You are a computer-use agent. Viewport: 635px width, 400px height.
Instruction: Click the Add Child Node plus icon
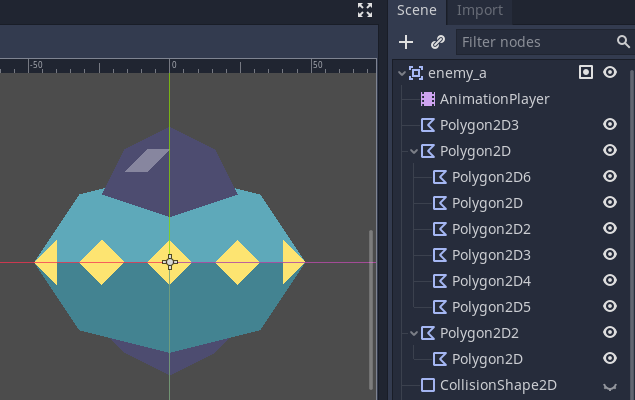(406, 42)
